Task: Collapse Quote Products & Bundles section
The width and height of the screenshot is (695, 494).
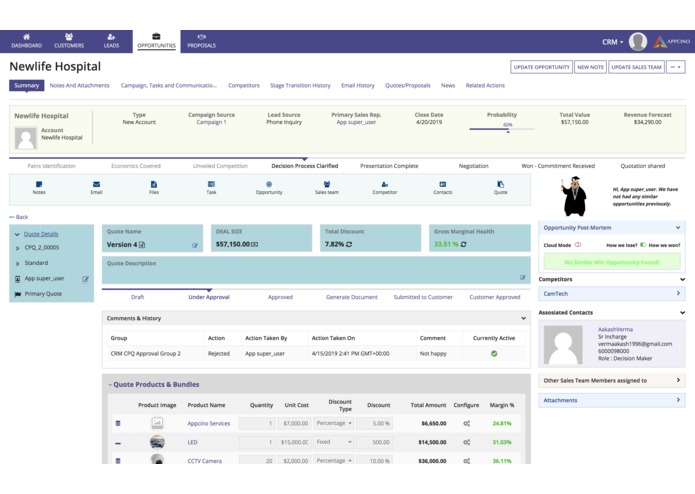Action: coord(110,385)
